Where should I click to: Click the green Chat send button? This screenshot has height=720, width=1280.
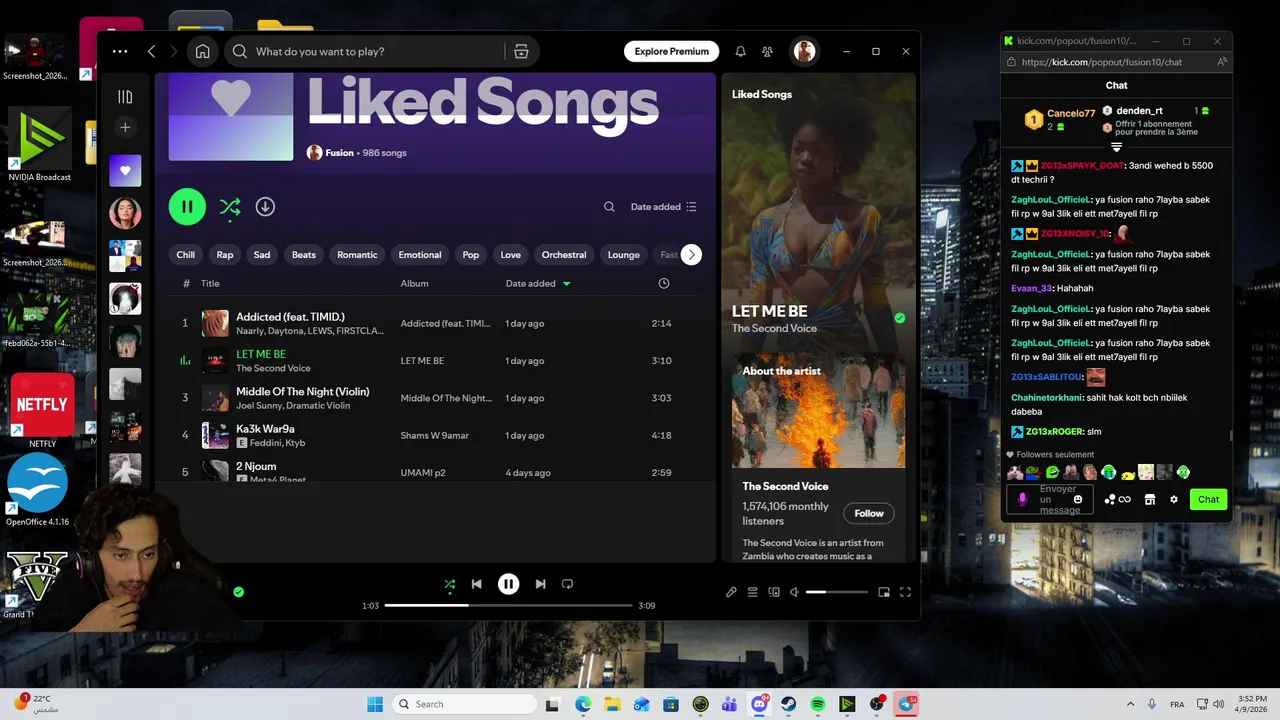click(x=1209, y=499)
